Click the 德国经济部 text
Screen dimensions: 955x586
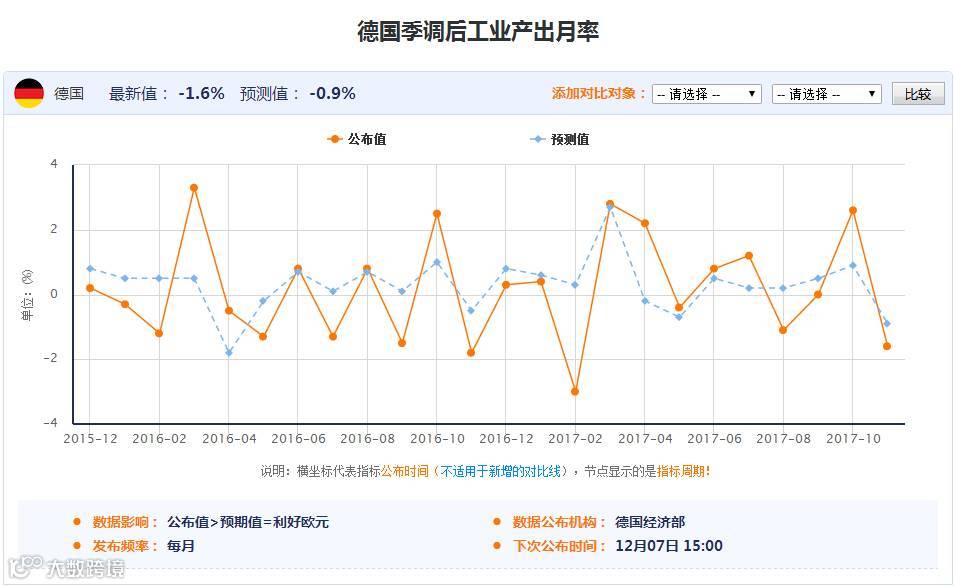(x=650, y=522)
